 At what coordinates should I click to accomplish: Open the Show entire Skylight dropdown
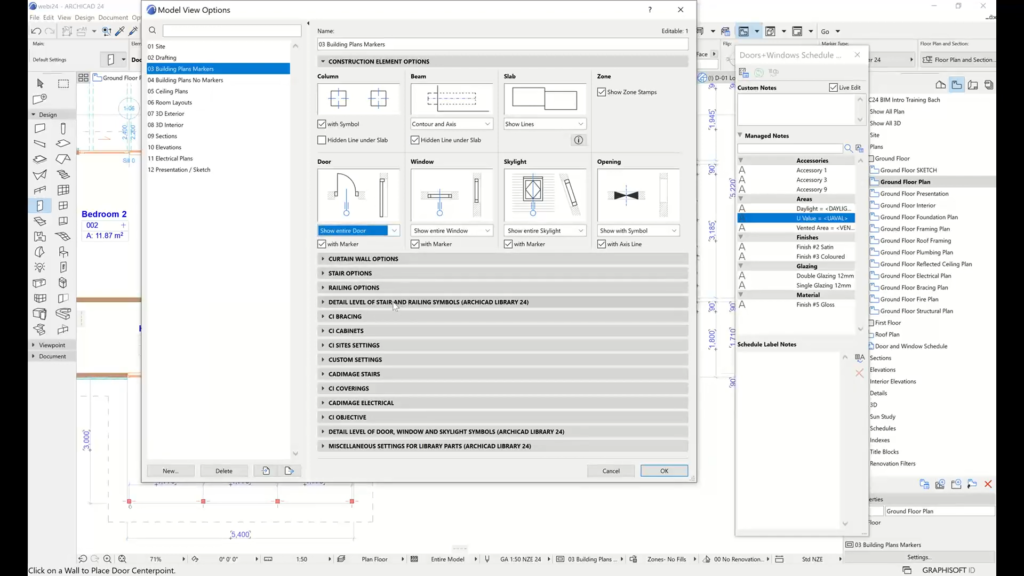(x=545, y=231)
